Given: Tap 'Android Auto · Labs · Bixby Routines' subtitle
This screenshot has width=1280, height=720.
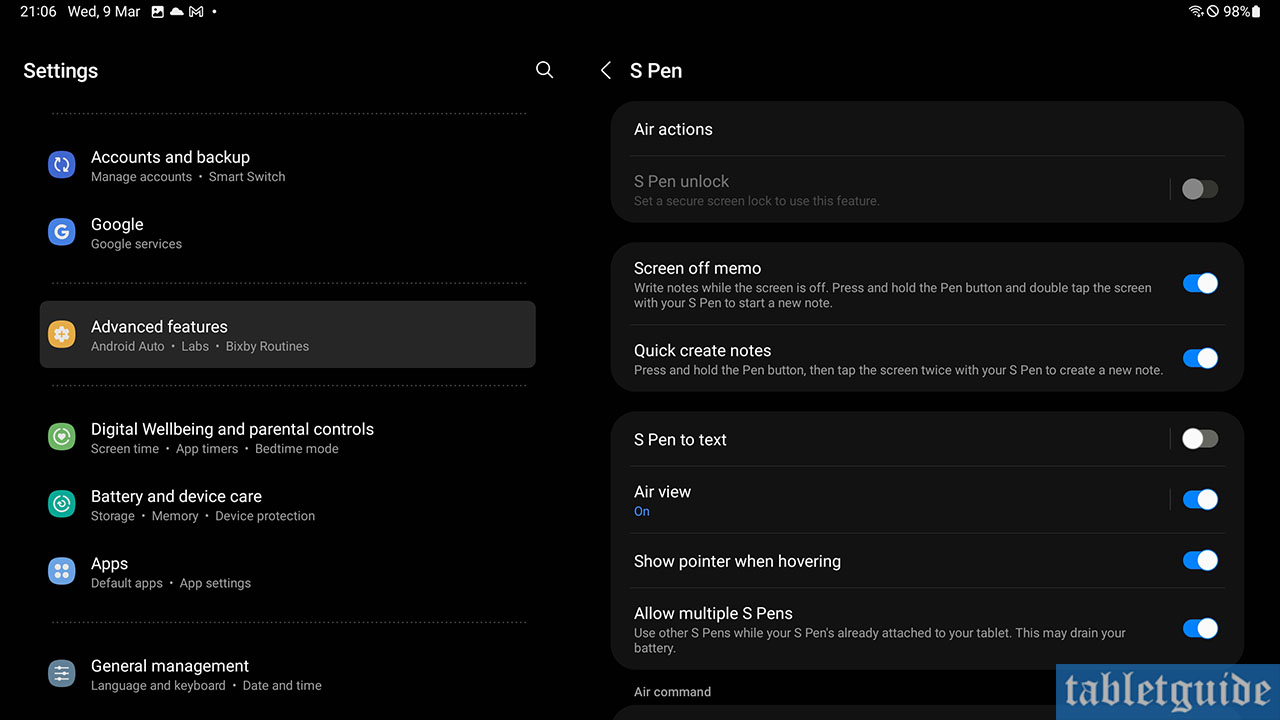Looking at the screenshot, I should (200, 346).
